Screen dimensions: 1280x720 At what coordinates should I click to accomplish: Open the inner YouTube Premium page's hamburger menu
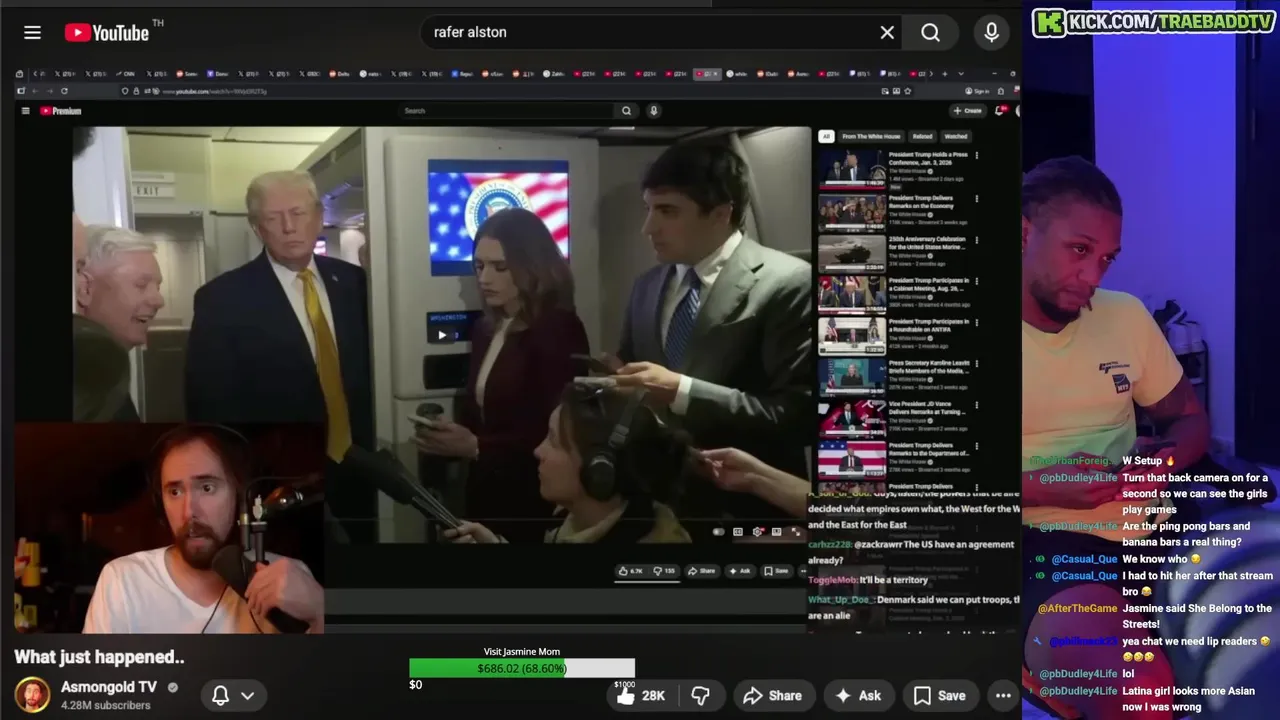[x=25, y=111]
